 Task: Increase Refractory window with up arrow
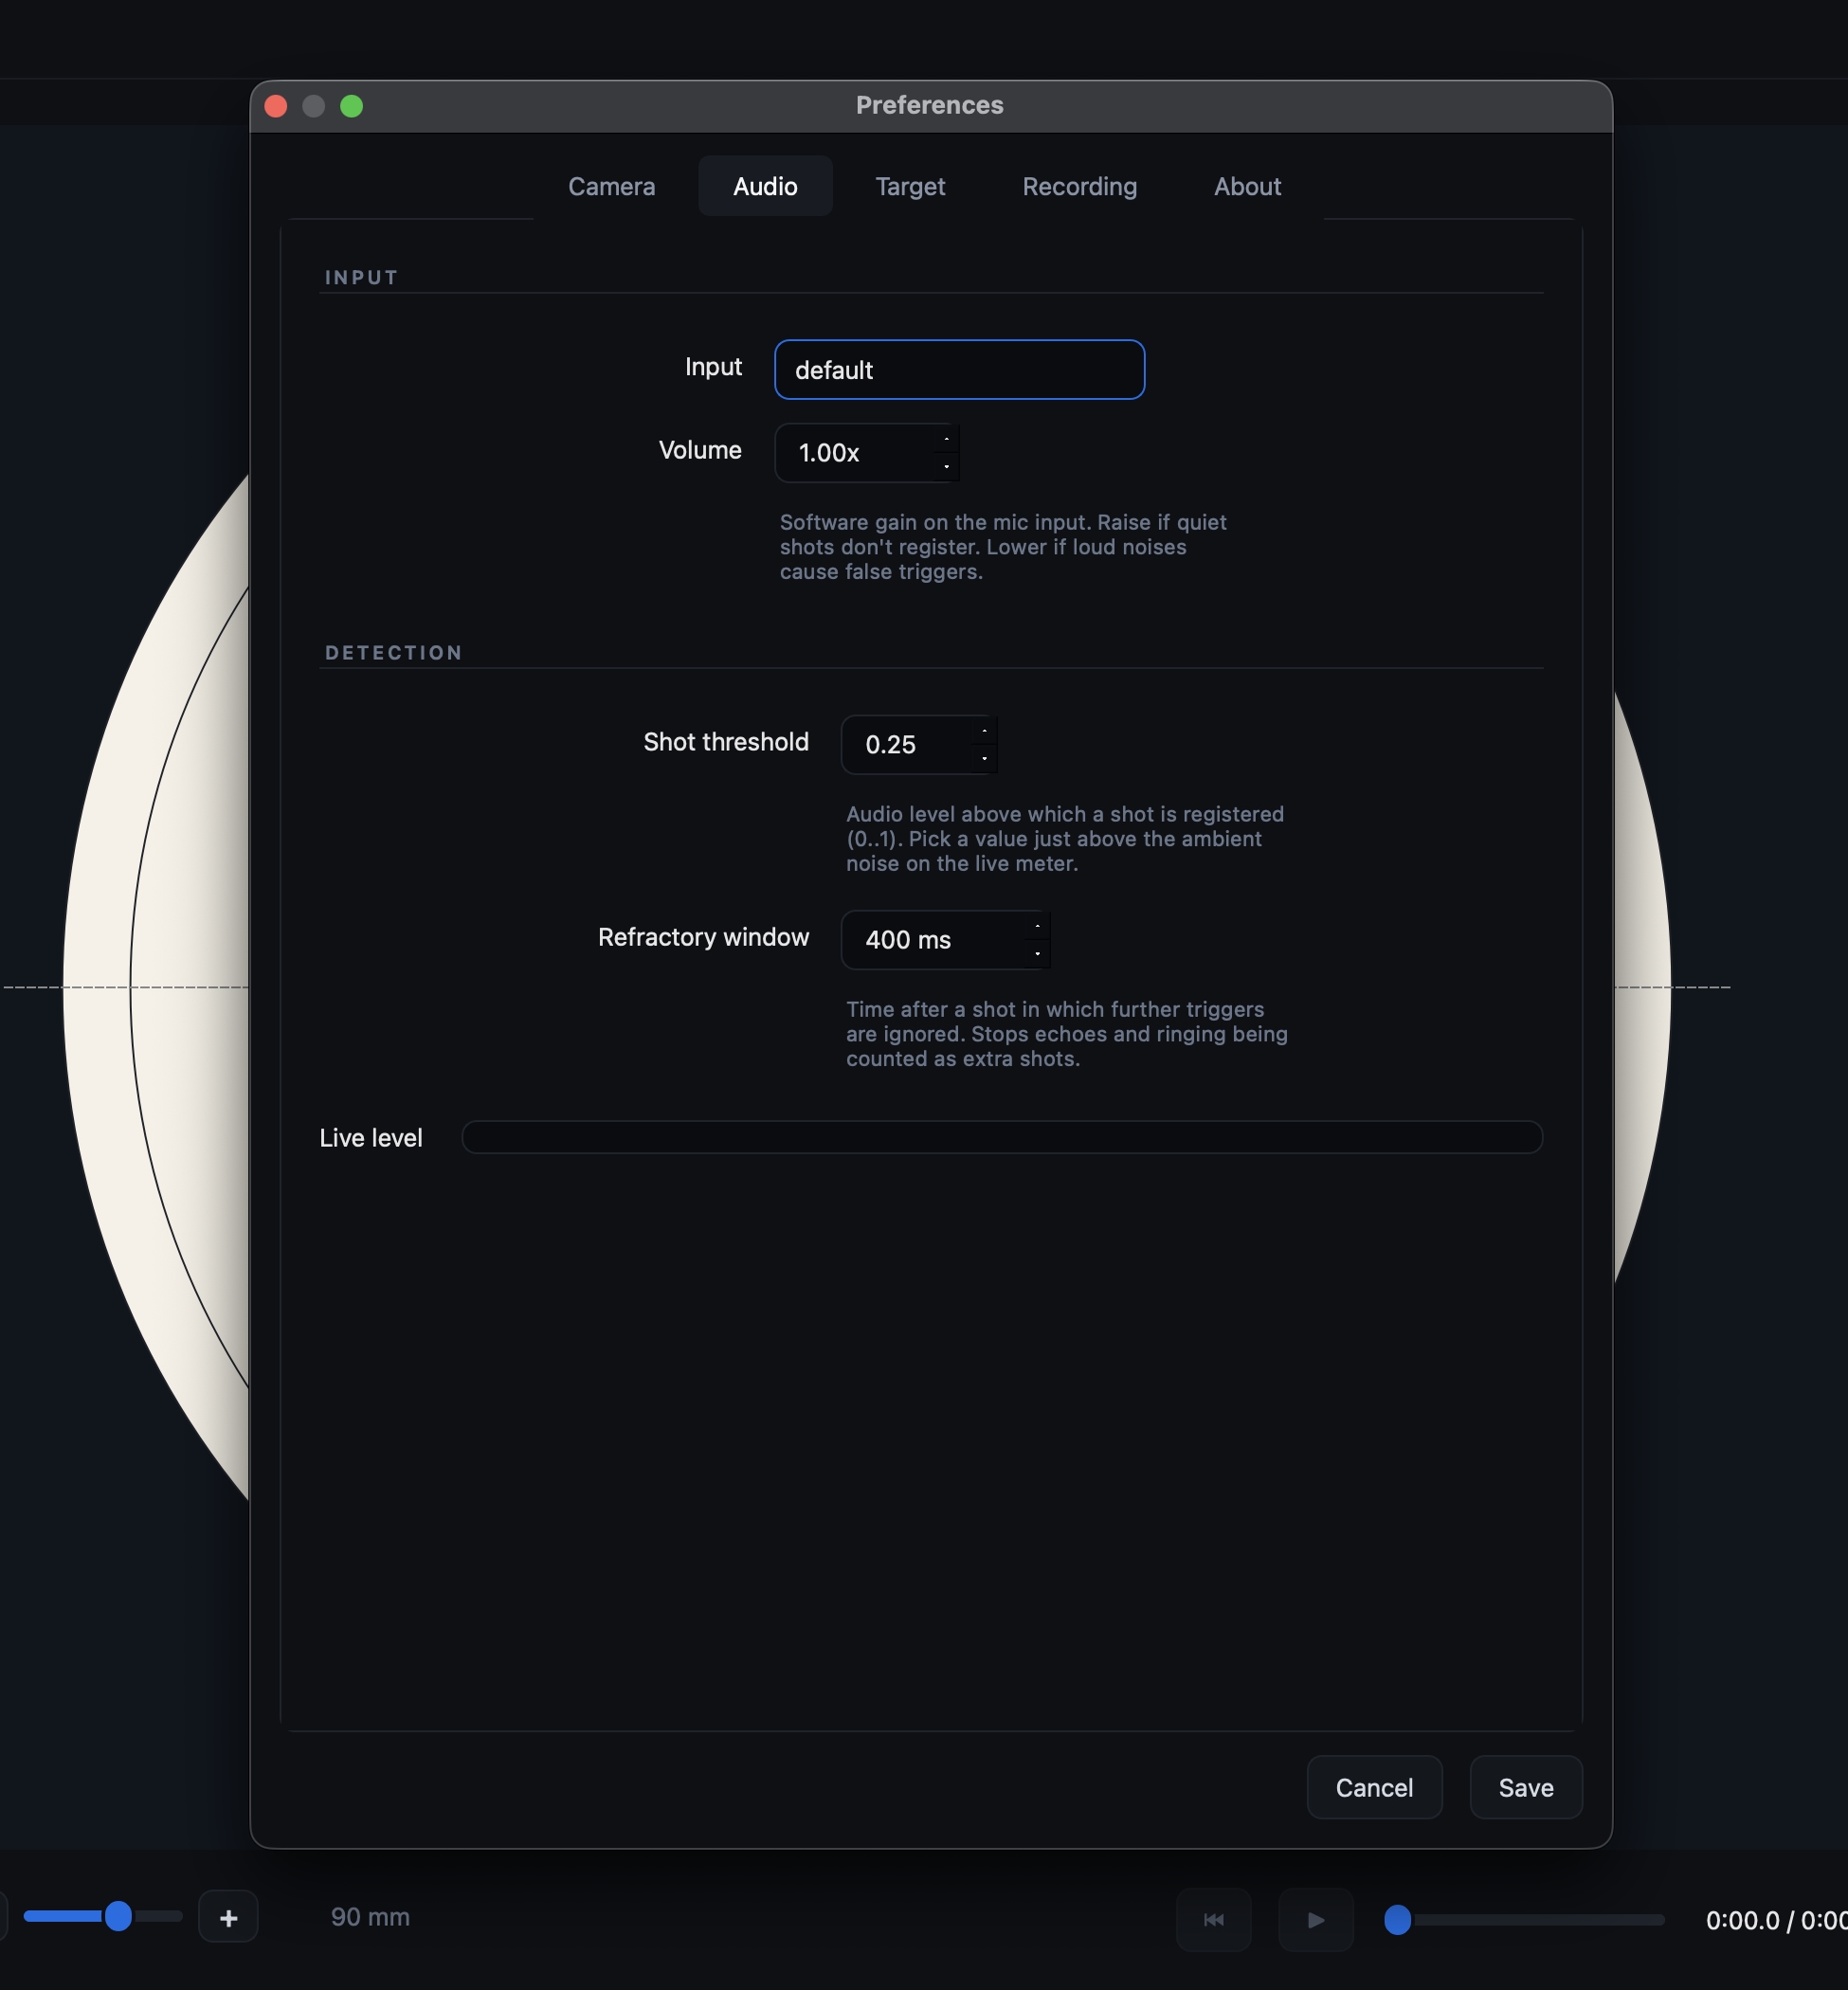(1037, 927)
